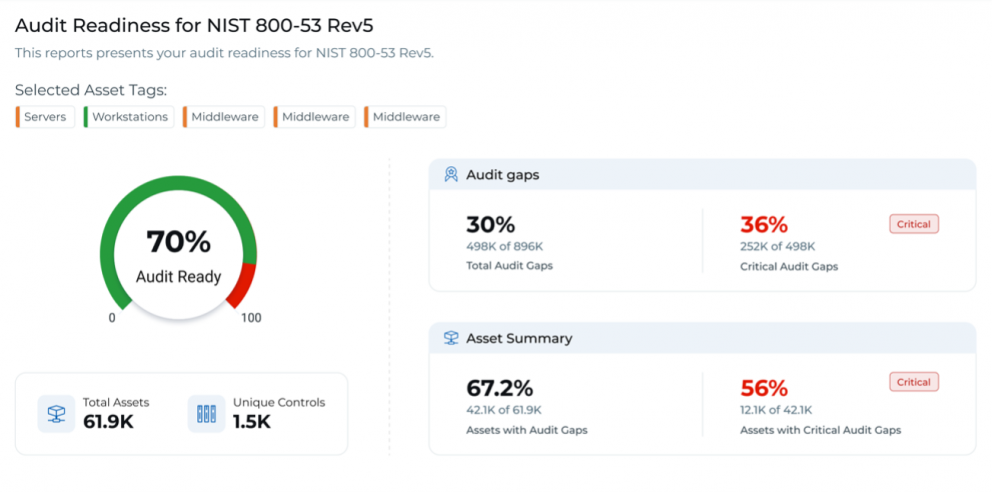Click the 56% critical assets figure

pyautogui.click(x=764, y=388)
